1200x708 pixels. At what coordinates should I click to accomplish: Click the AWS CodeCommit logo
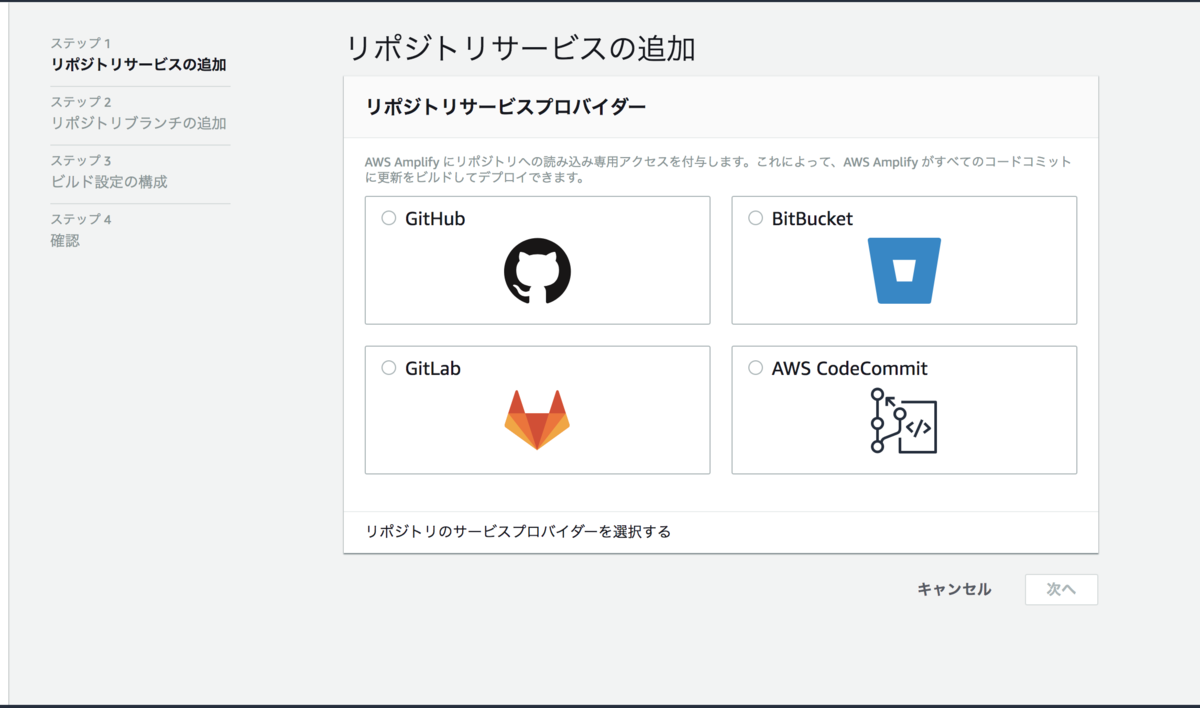903,421
